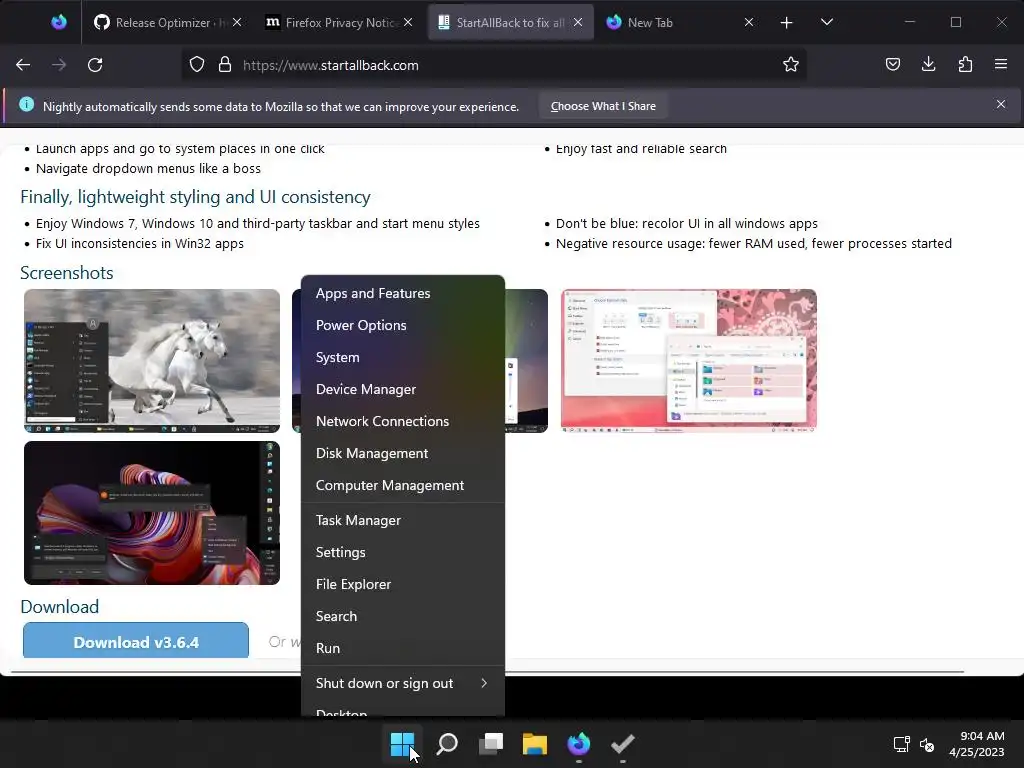1024x768 pixels.
Task: Open the aurora night screenshot thumbnail
Action: pos(526,361)
